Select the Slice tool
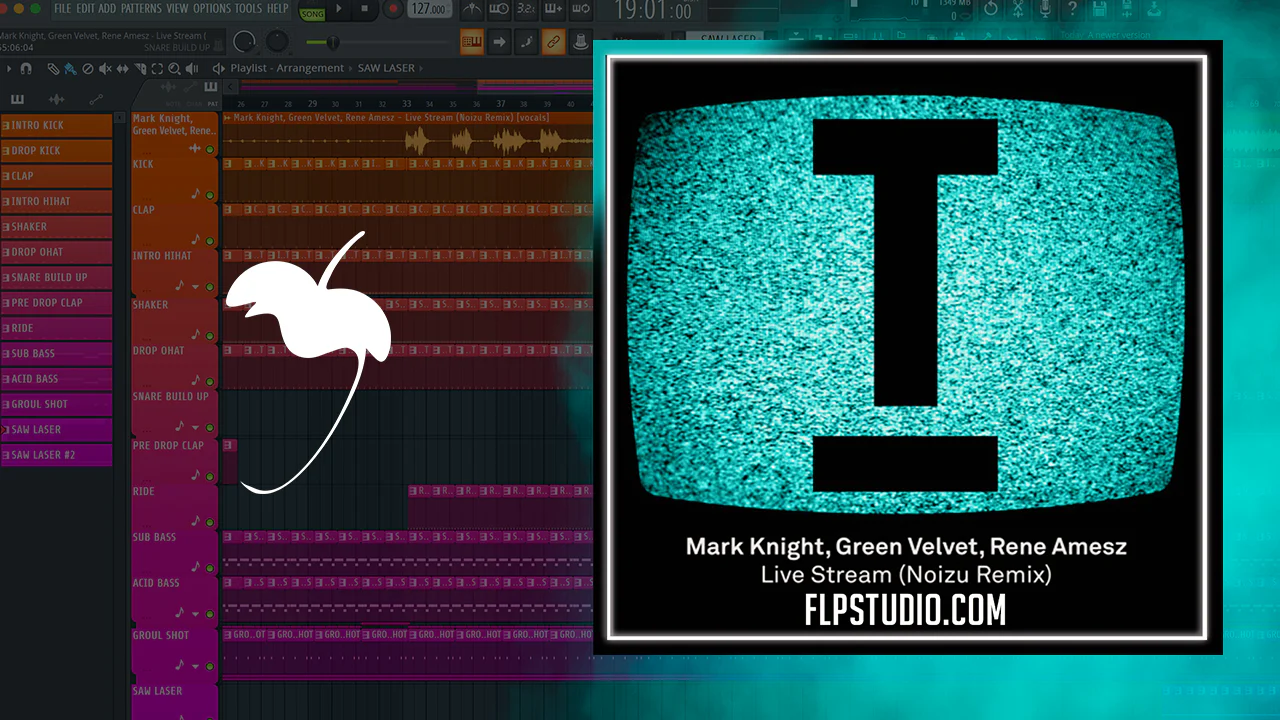Viewport: 1280px width, 720px height. tap(140, 69)
